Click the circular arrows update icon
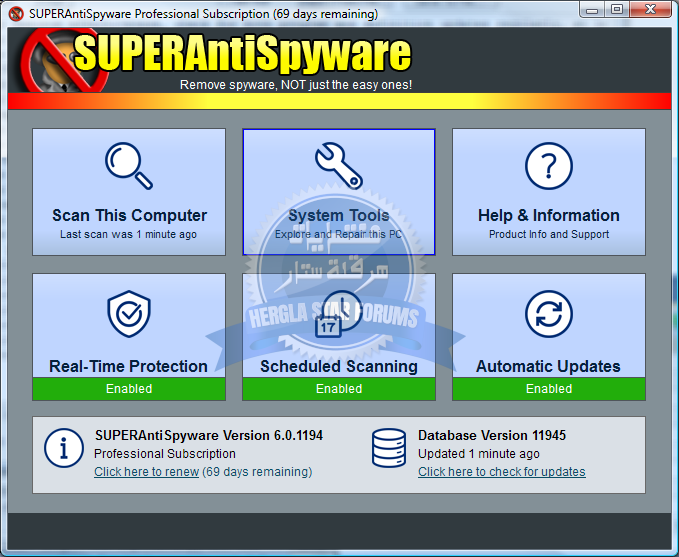Image resolution: width=679 pixels, height=557 pixels. 548,314
